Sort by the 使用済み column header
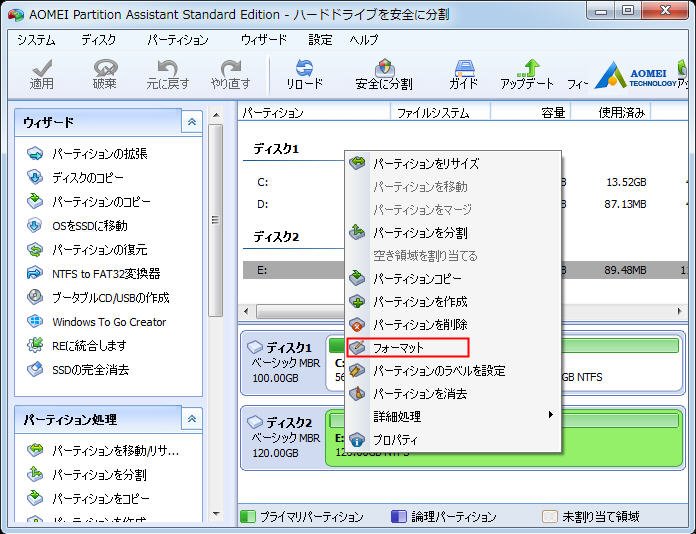Image resolution: width=696 pixels, height=534 pixels. pyautogui.click(x=611, y=113)
